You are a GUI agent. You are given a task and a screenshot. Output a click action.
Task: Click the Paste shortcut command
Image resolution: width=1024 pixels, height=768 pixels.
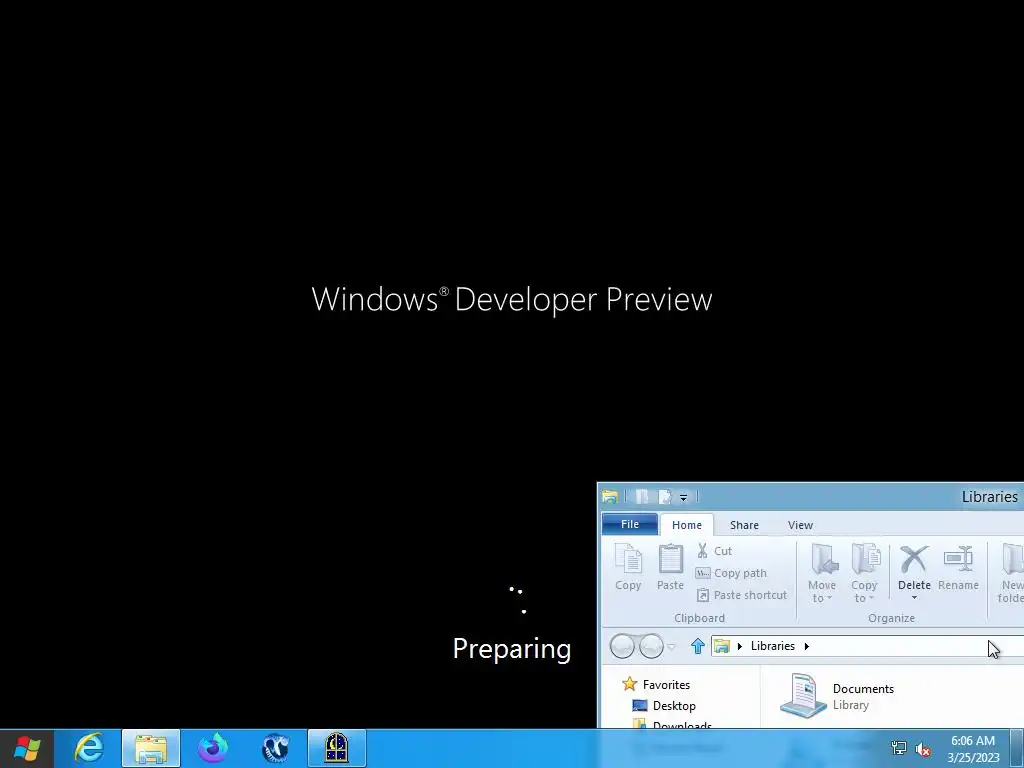742,595
